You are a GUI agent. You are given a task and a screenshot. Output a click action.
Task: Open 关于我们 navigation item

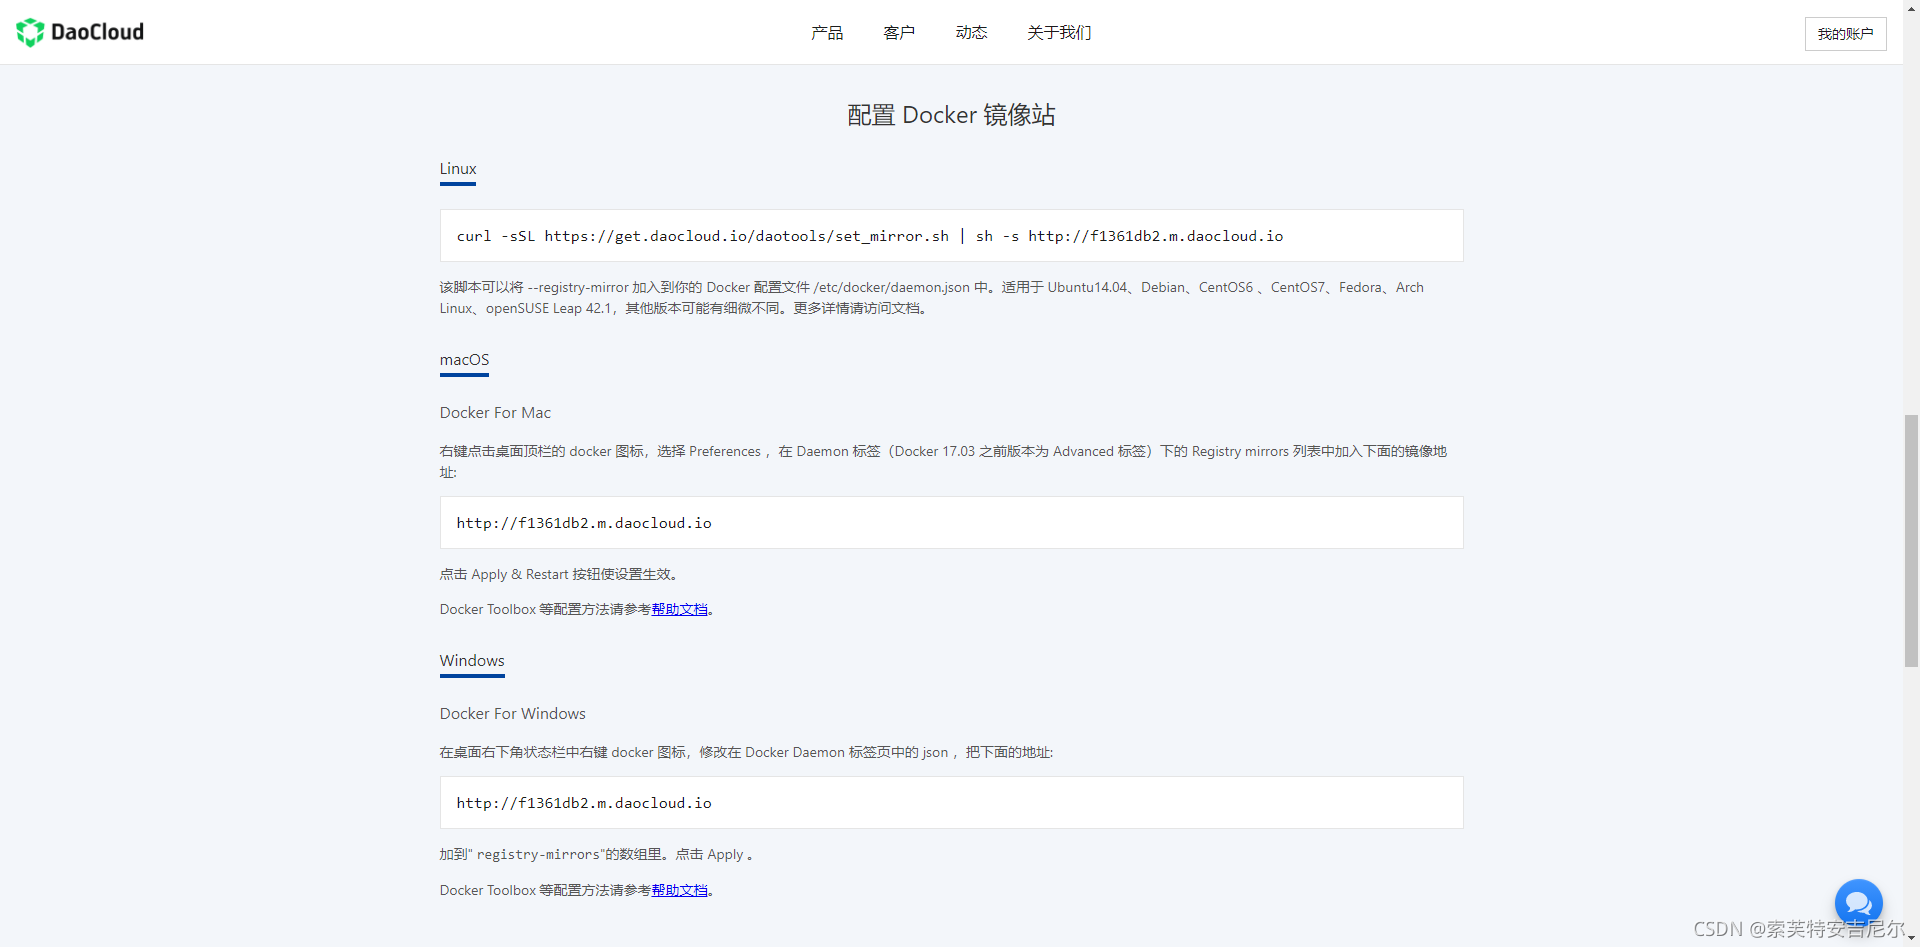pyautogui.click(x=1059, y=33)
